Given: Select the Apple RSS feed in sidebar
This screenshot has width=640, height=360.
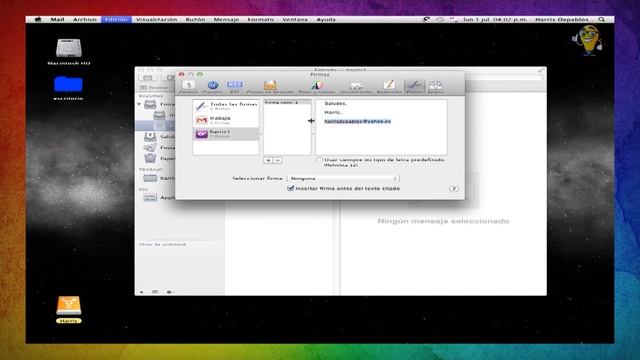Looking at the screenshot, I should coord(159,198).
